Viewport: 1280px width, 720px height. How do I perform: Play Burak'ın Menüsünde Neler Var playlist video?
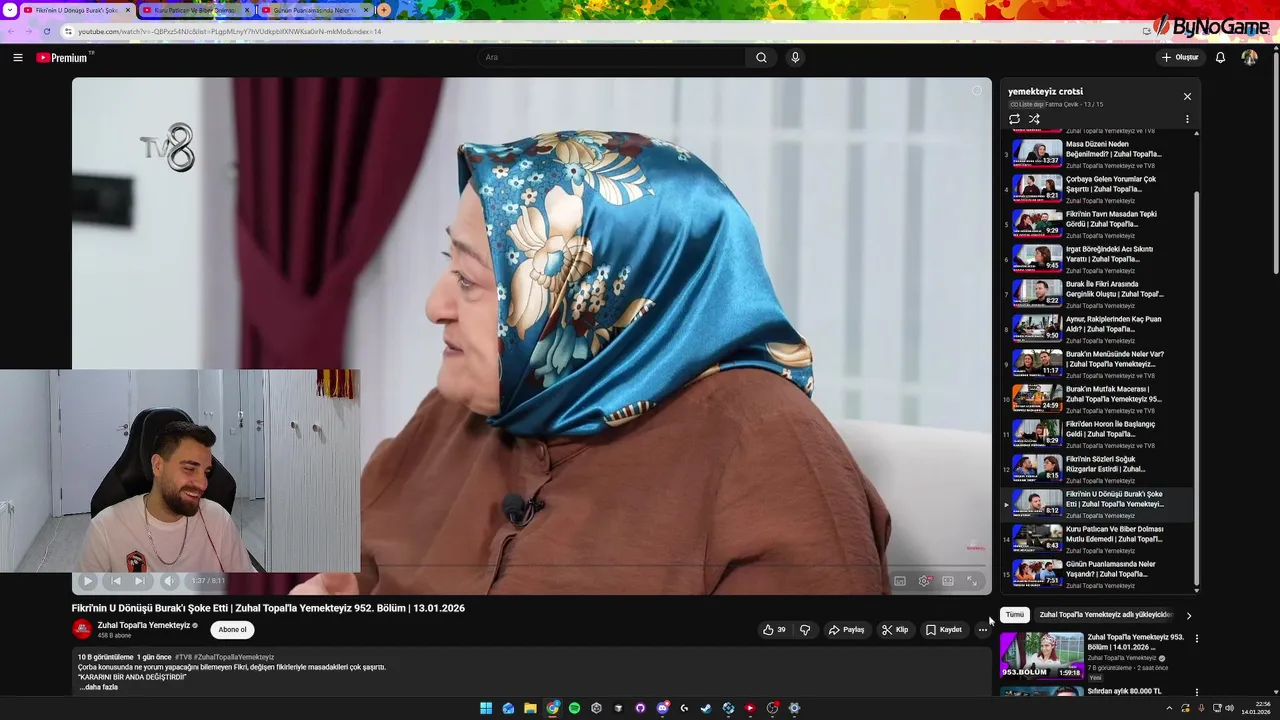tap(1099, 364)
